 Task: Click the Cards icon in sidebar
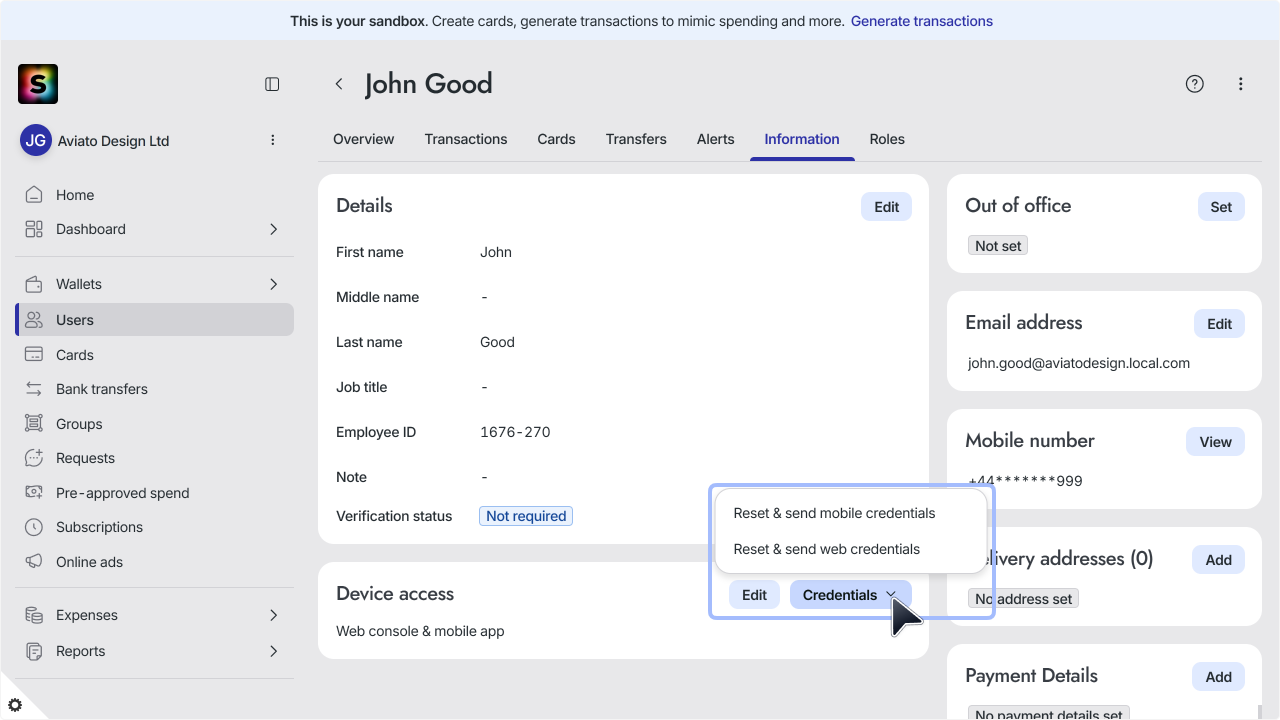point(34,355)
